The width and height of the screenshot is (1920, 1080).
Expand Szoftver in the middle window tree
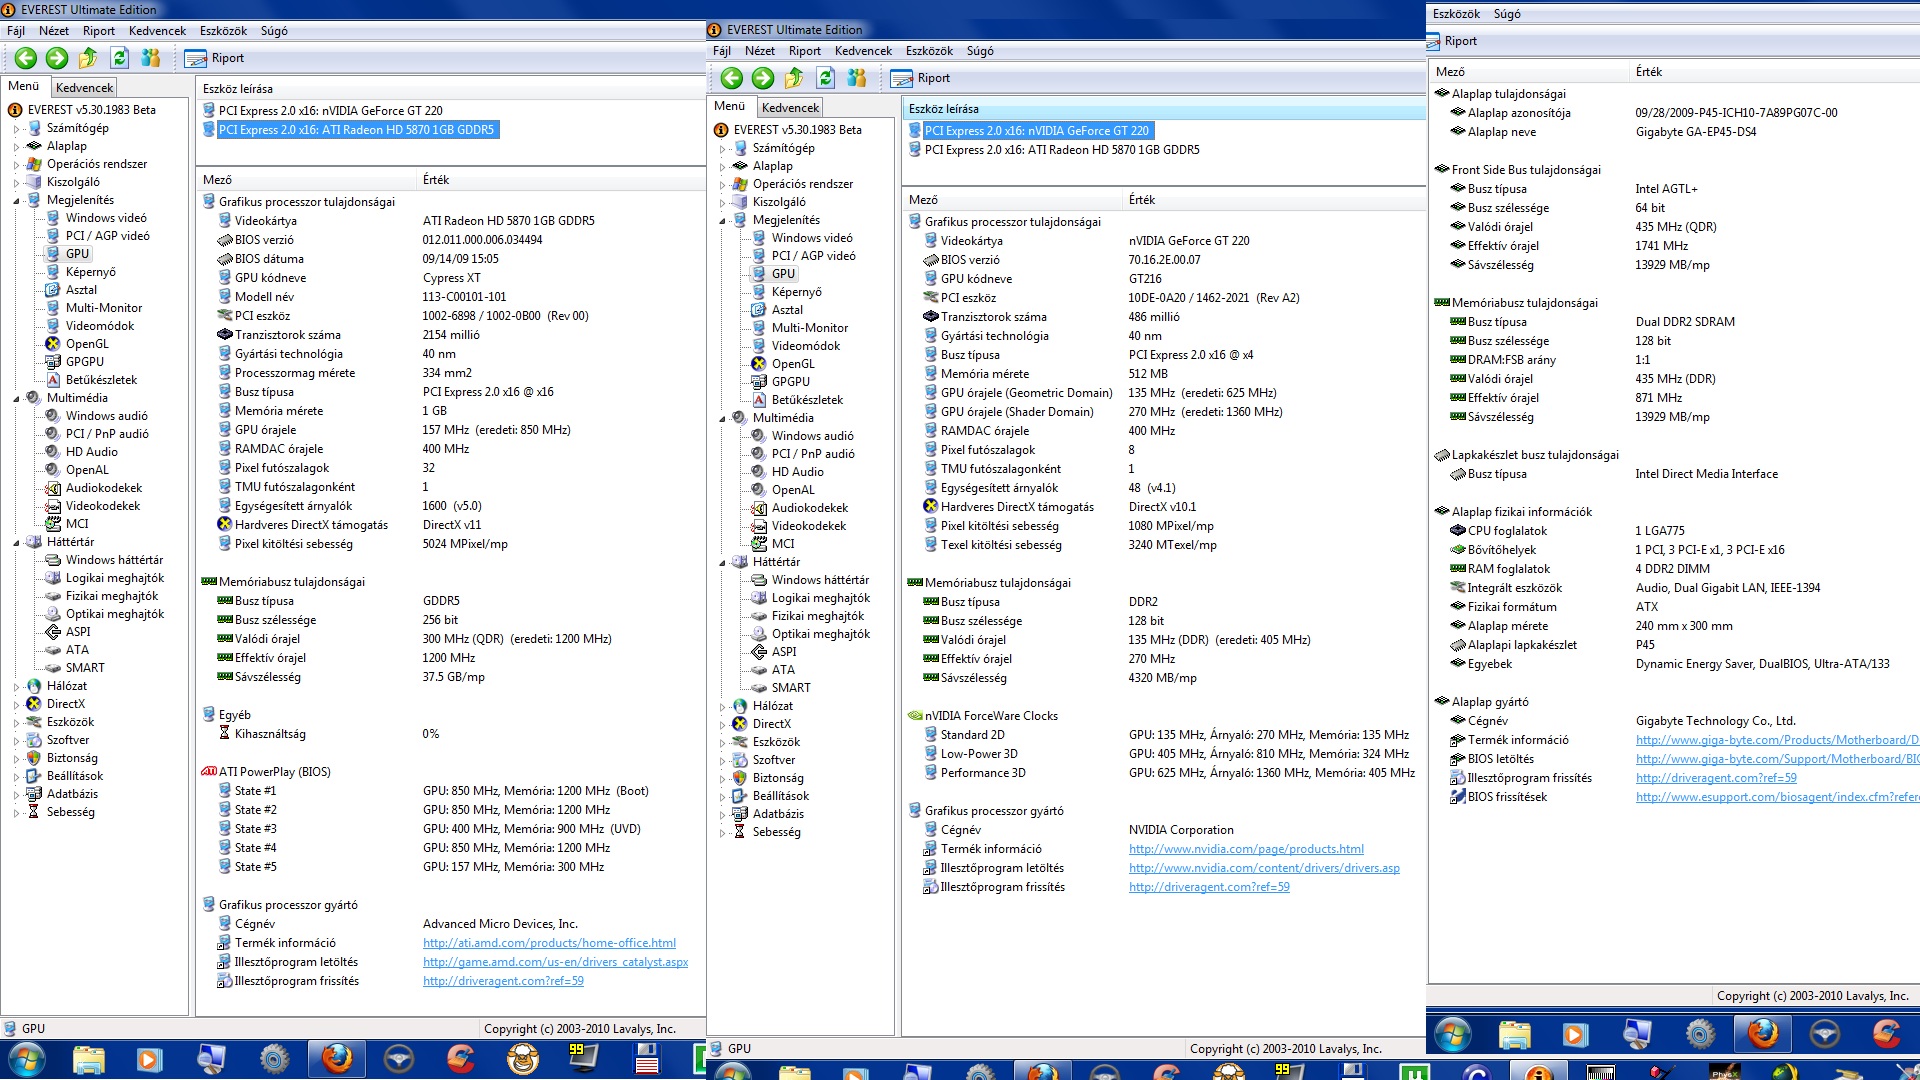pos(723,761)
